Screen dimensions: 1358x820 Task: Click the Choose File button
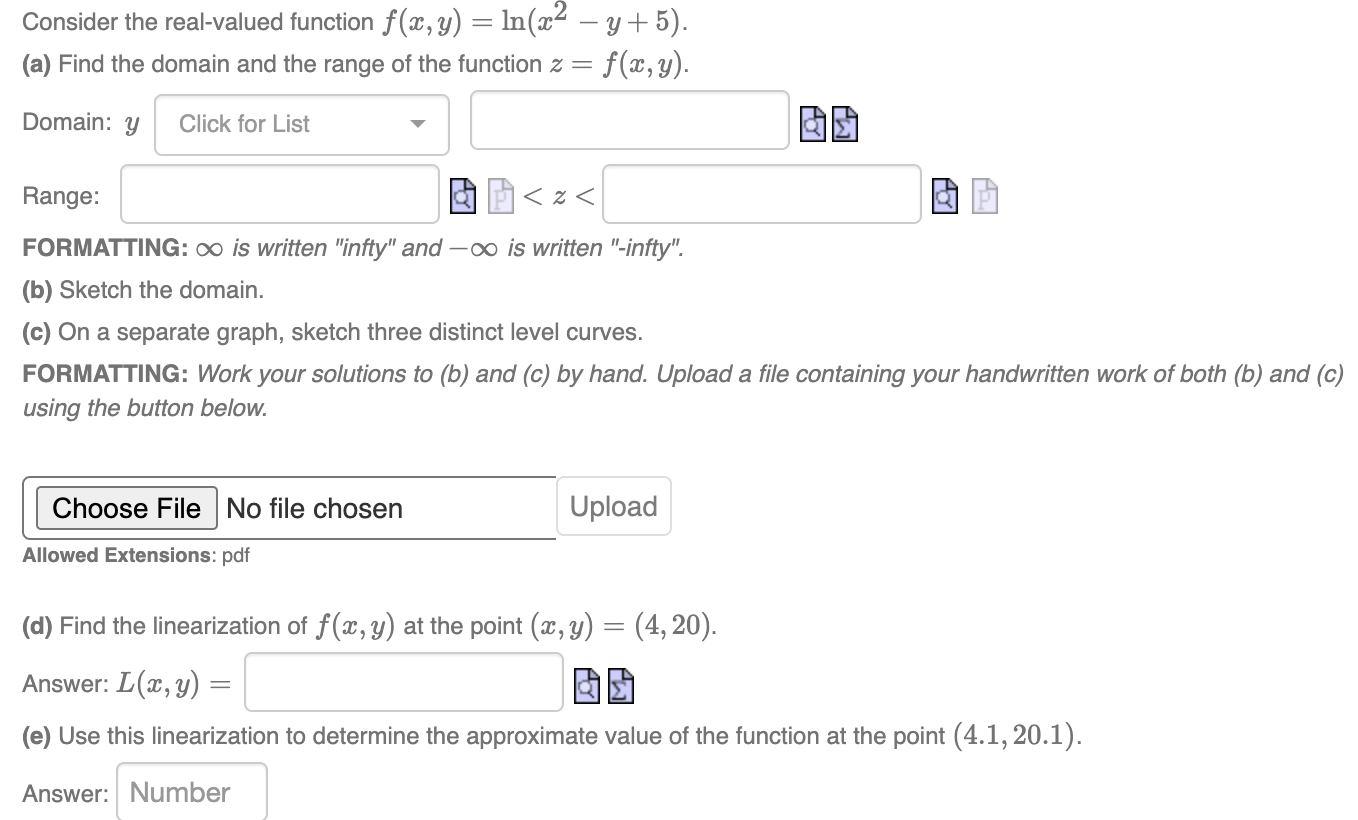pyautogui.click(x=125, y=508)
